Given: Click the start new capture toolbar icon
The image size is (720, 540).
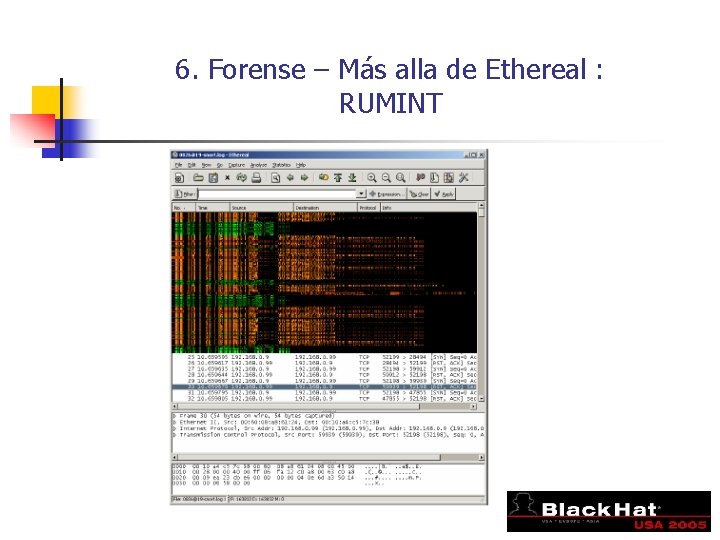Looking at the screenshot, I should [180, 178].
